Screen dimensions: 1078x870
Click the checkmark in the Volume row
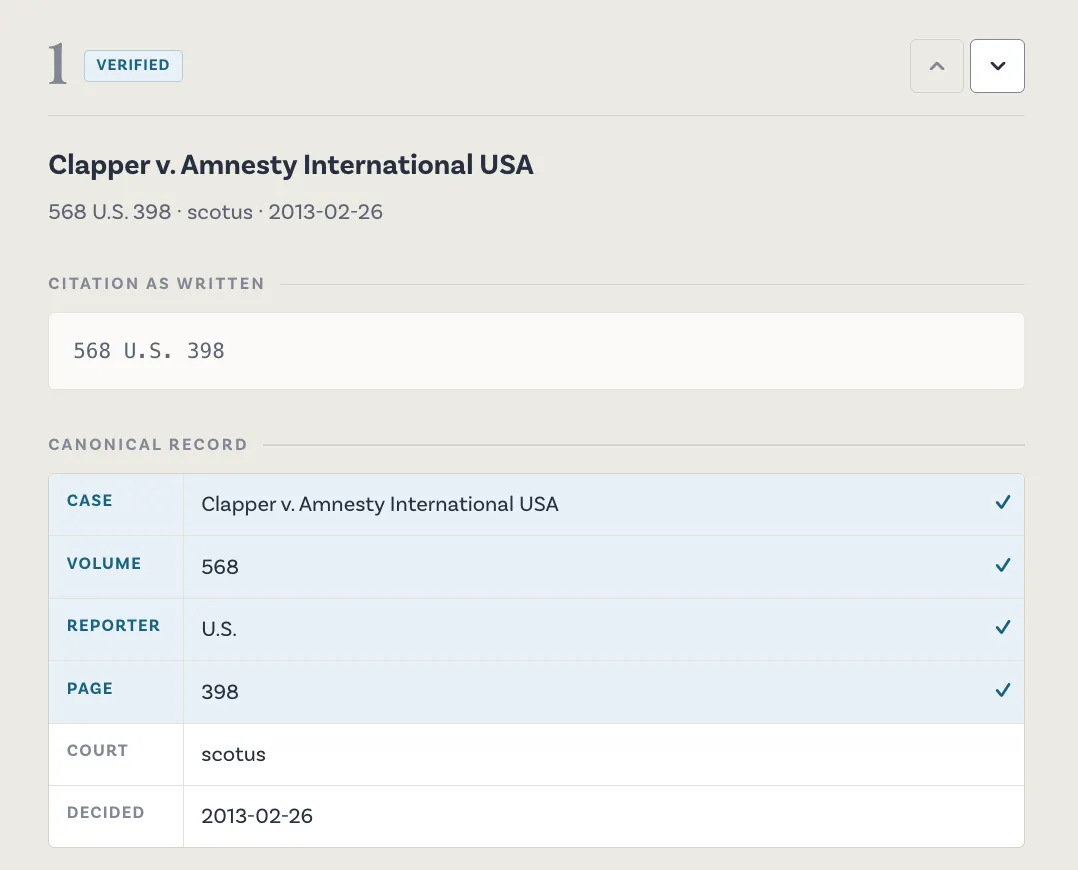coord(1003,565)
